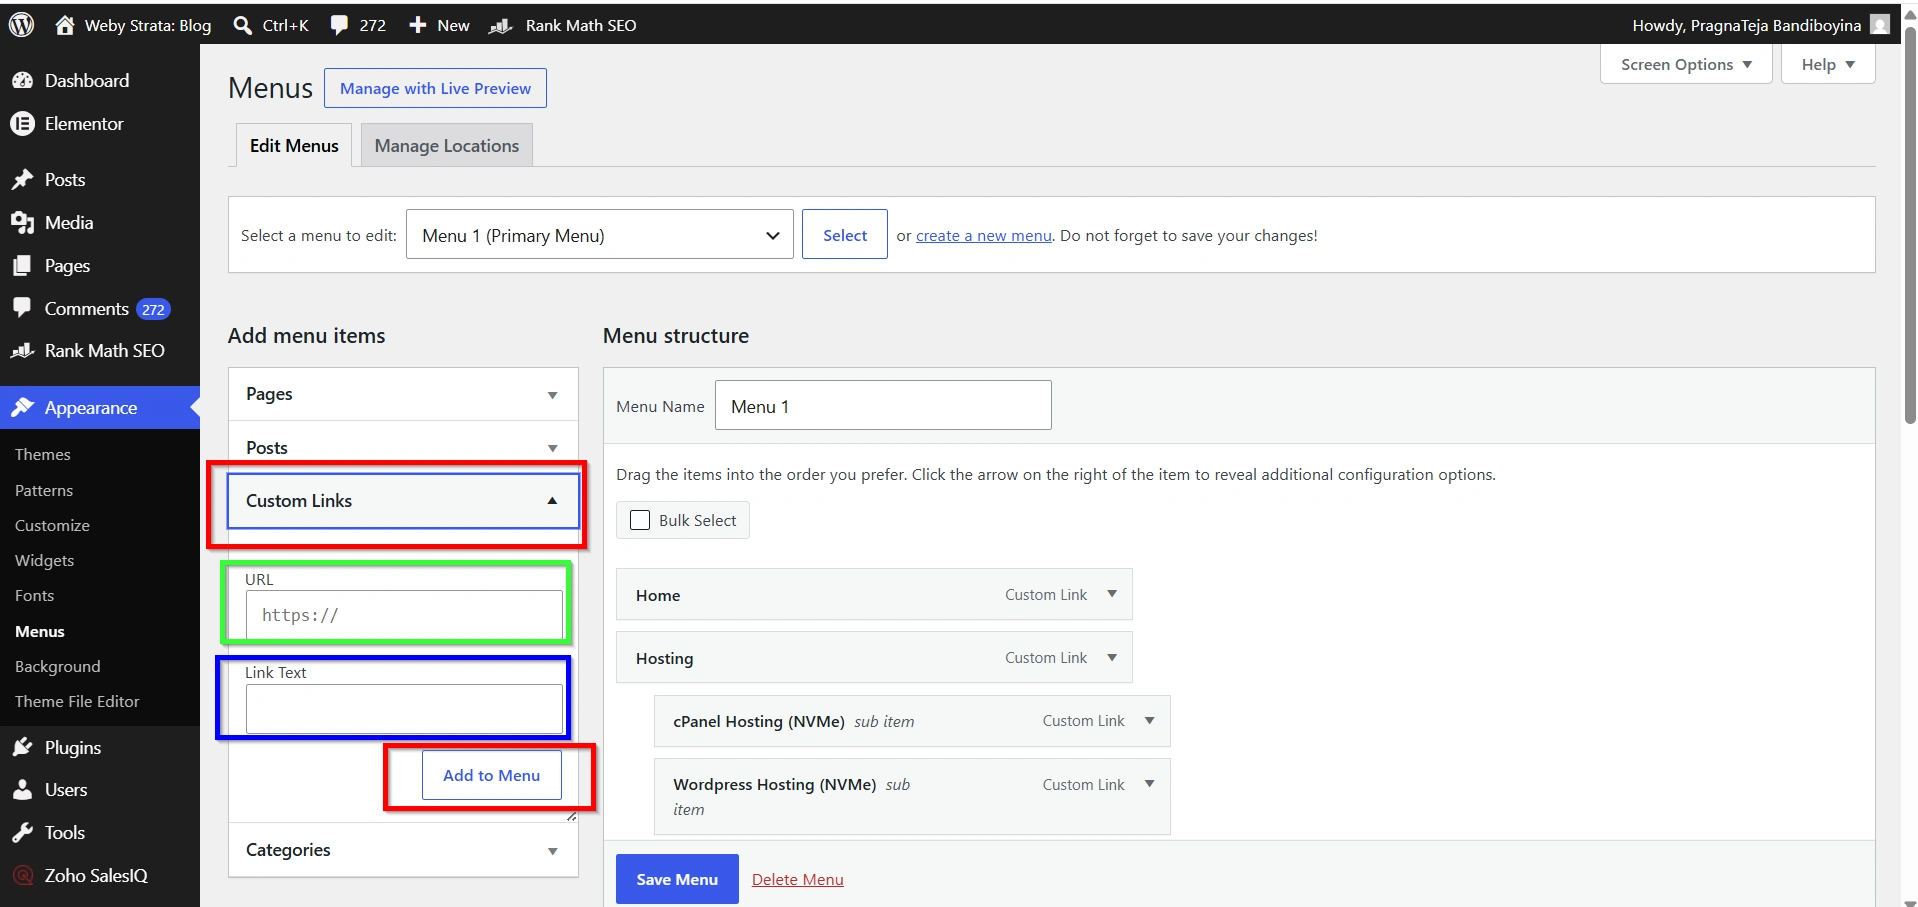The height and width of the screenshot is (907, 1918).
Task: Focus the Link Text input field
Action: [404, 709]
